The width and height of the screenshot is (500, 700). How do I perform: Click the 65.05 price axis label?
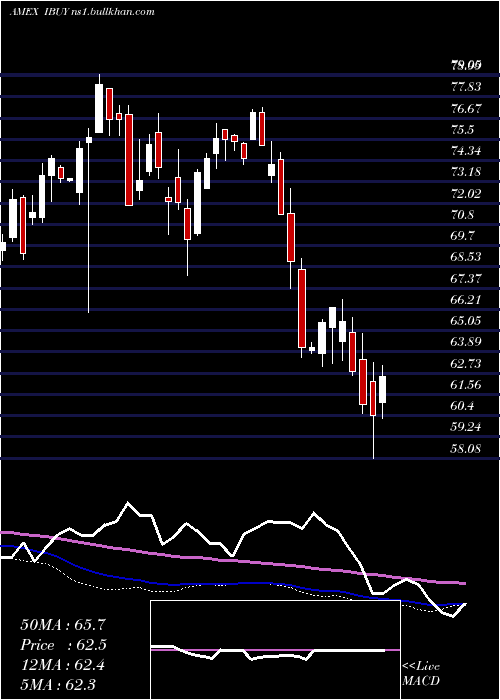466,321
